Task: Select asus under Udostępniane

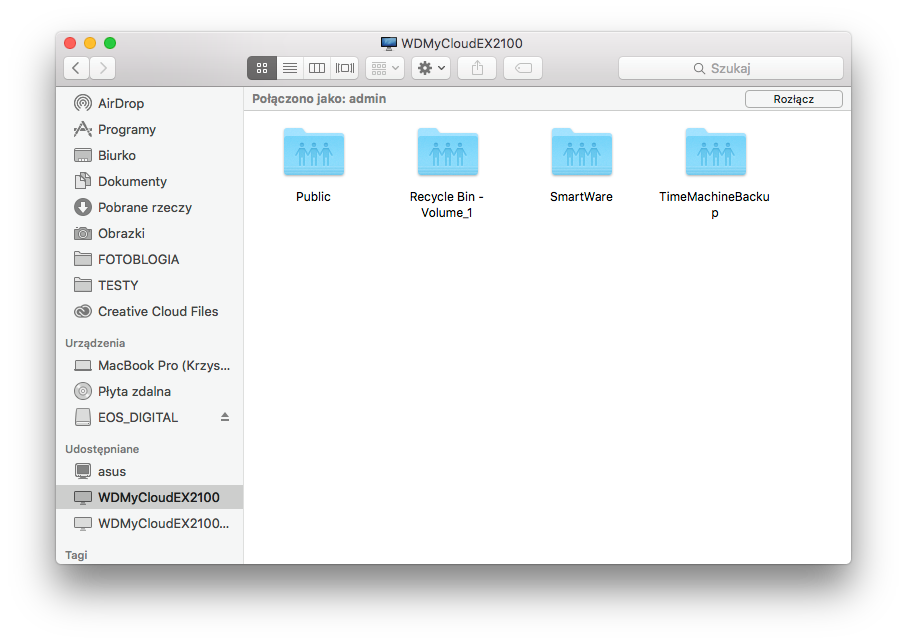Action: (149, 472)
